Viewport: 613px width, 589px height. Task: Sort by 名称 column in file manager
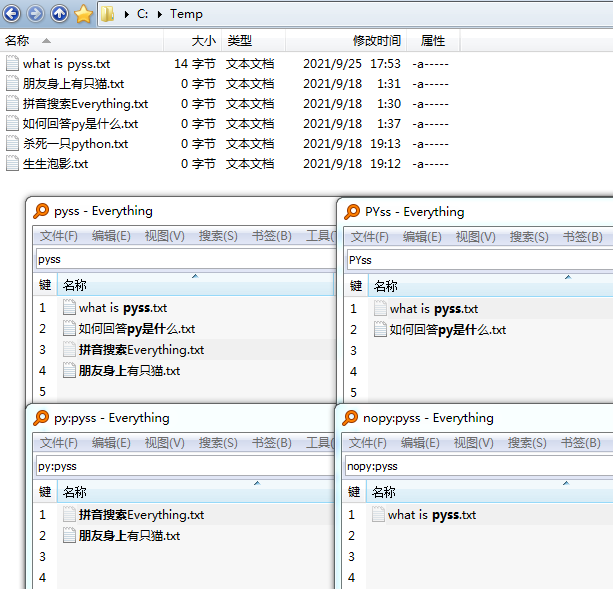[81, 41]
